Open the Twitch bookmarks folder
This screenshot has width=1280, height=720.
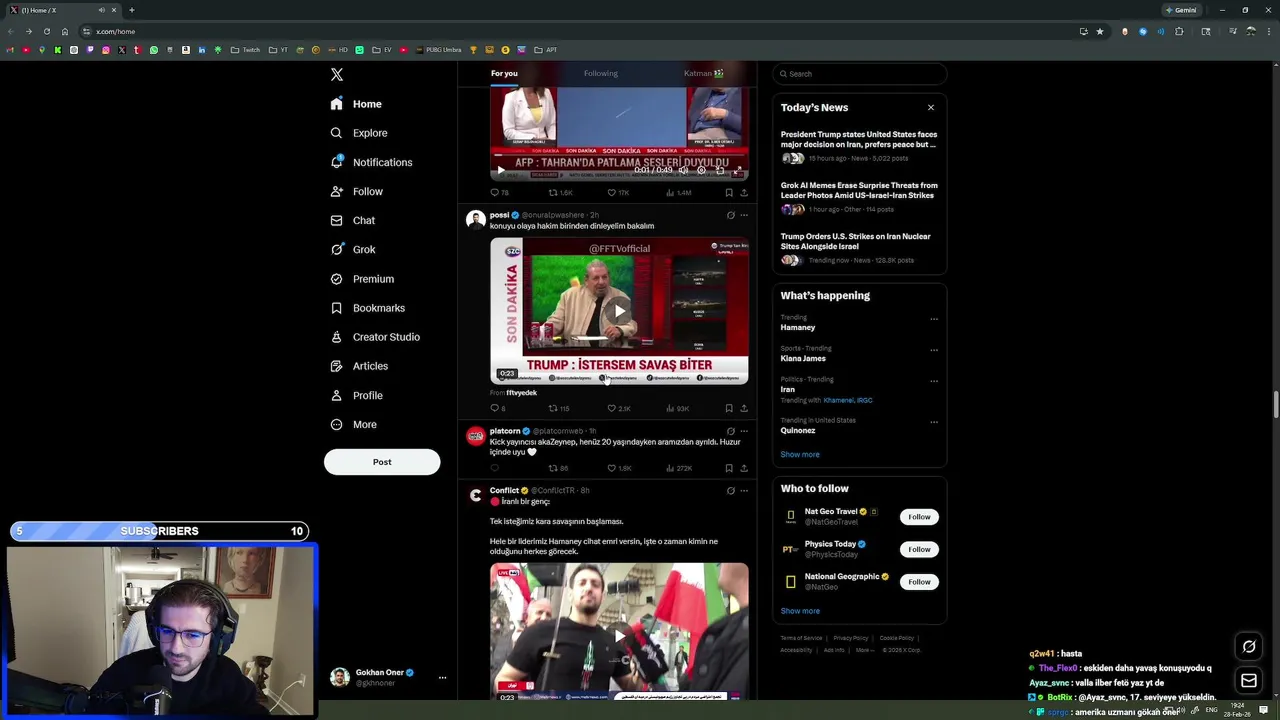point(245,50)
